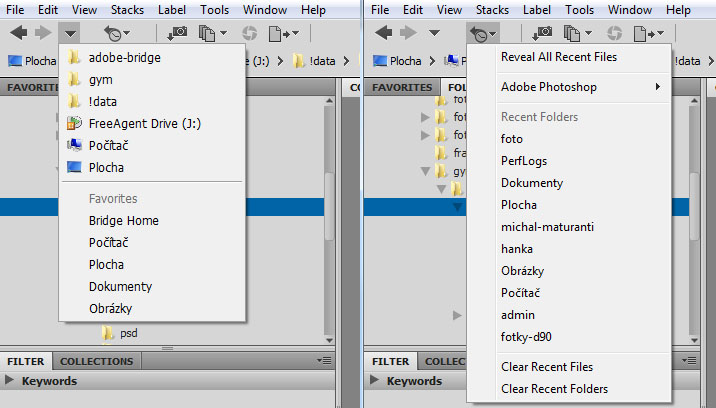Open parent folder dropdown arrow in right window
This screenshot has height=408, width=716.
pos(434,33)
